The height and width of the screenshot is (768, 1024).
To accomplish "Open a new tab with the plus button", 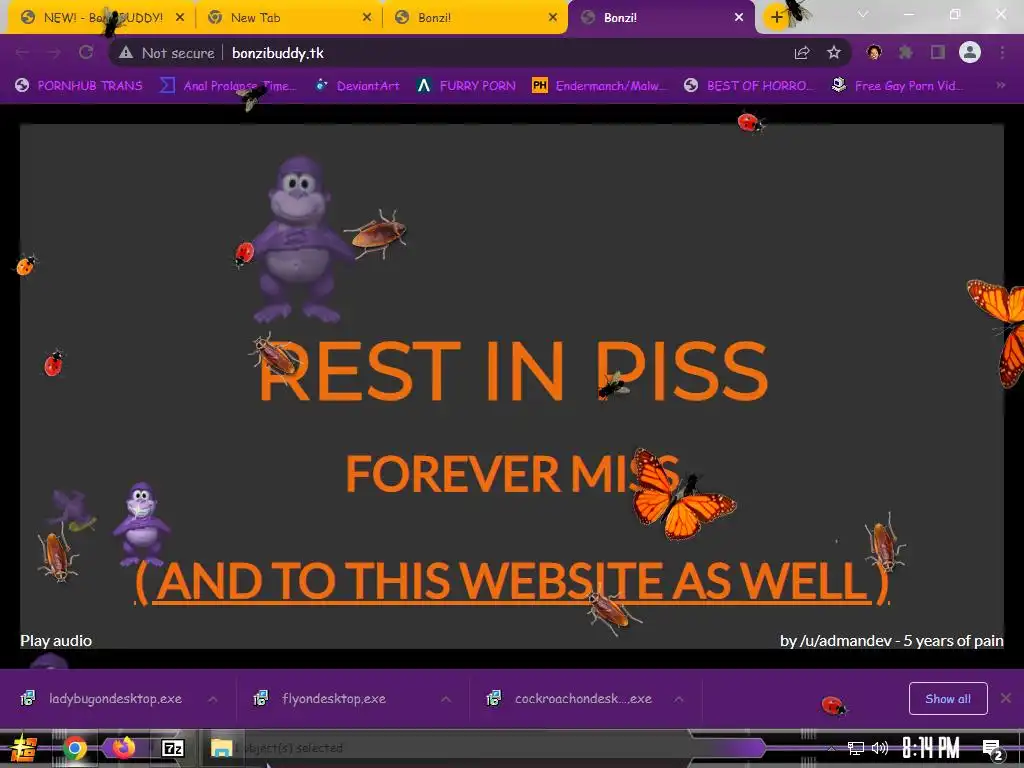I will click(776, 18).
